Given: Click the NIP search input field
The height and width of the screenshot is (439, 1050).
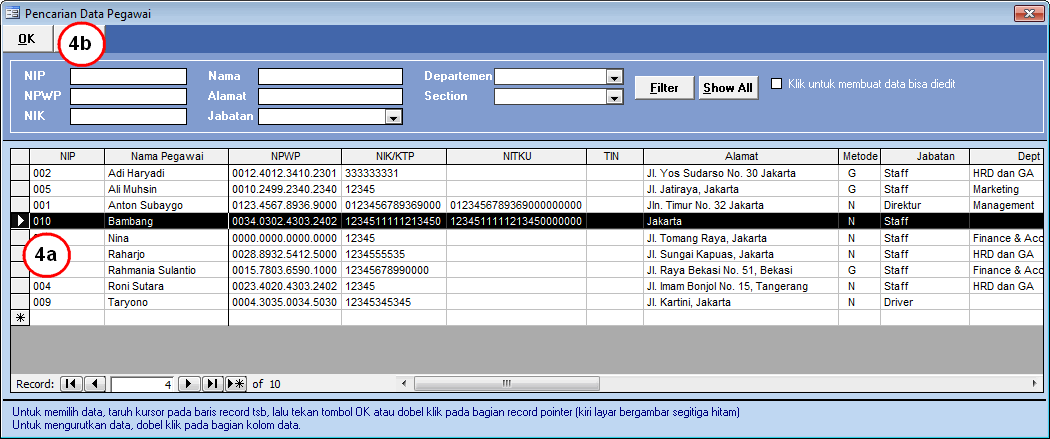Looking at the screenshot, I should [x=128, y=77].
